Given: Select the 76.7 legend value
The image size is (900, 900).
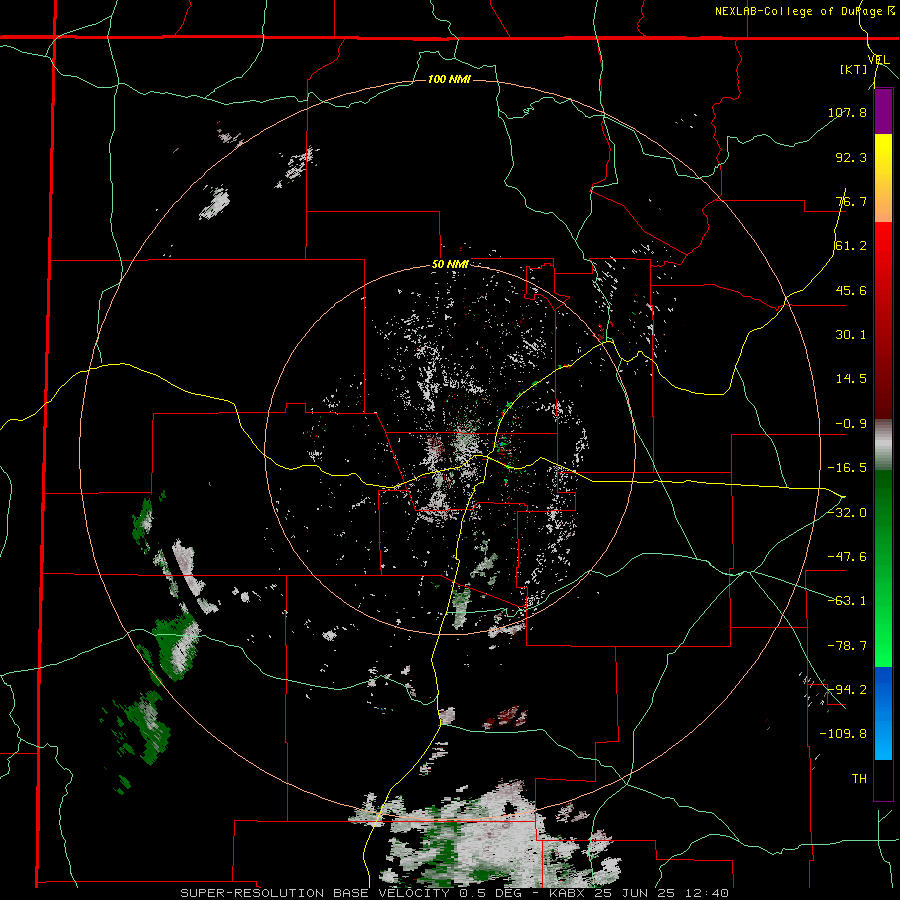Looking at the screenshot, I should (851, 201).
